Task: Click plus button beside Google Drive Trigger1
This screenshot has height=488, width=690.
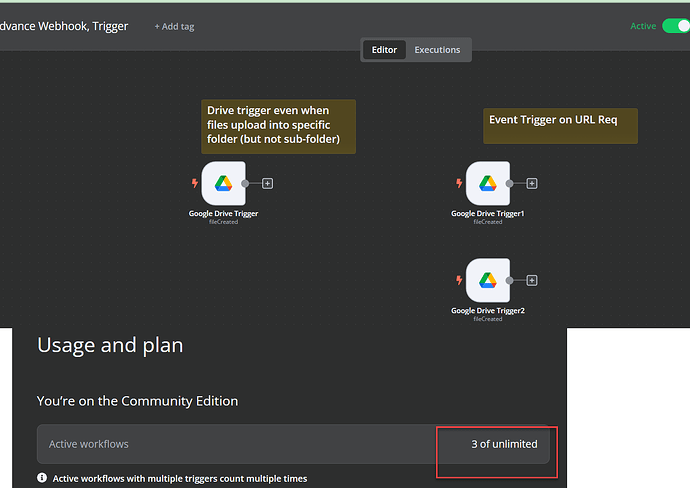Action: 532,184
